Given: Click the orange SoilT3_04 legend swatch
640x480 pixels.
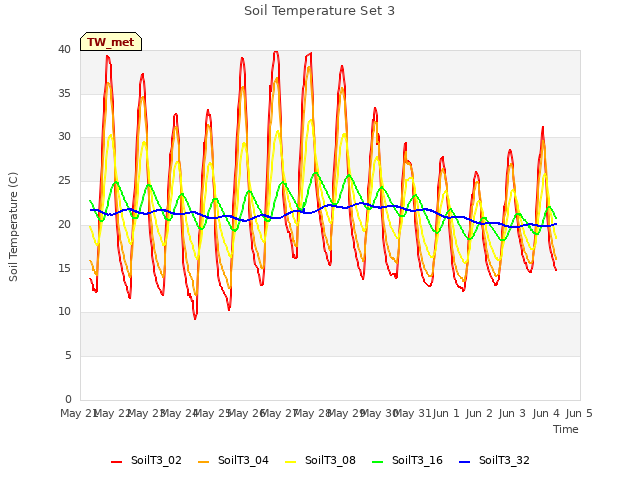Looking at the screenshot, I should [203, 462].
